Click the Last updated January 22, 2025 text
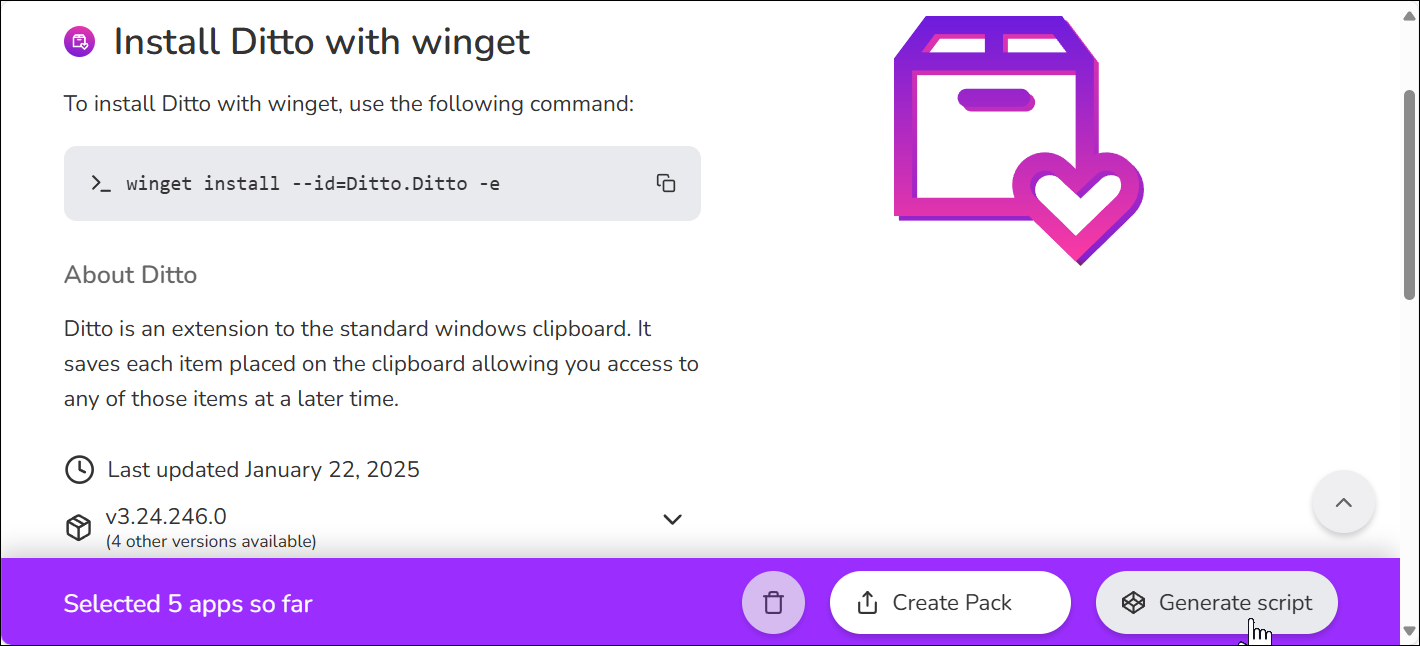The width and height of the screenshot is (1420, 646). [264, 470]
